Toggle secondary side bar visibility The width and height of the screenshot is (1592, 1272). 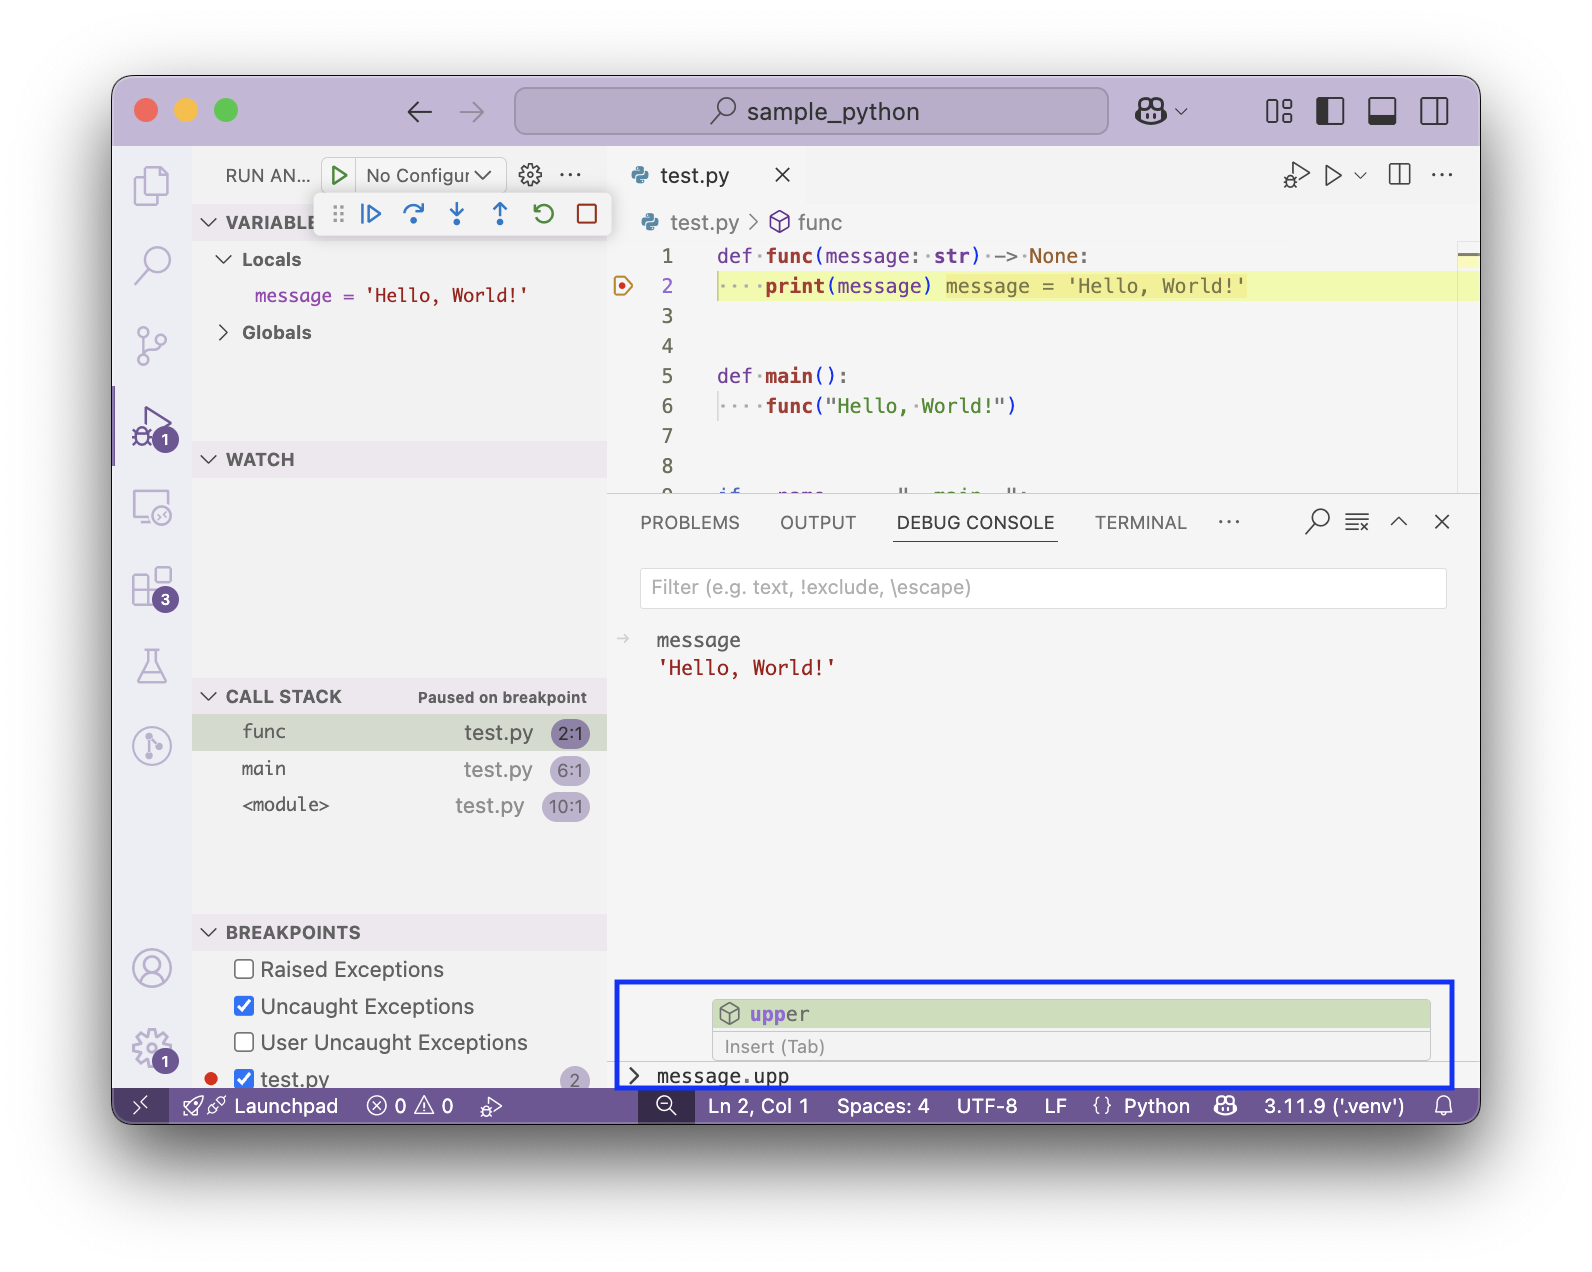(x=1434, y=111)
